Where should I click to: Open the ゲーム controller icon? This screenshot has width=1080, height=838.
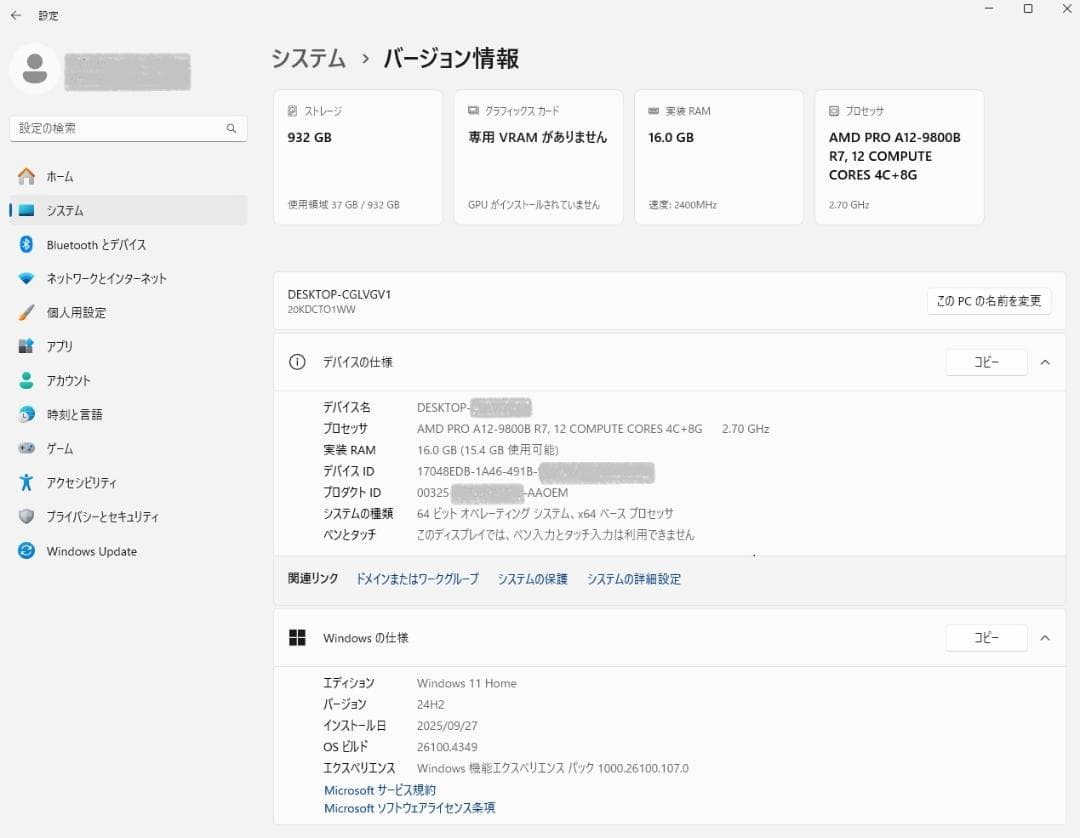pos(26,448)
